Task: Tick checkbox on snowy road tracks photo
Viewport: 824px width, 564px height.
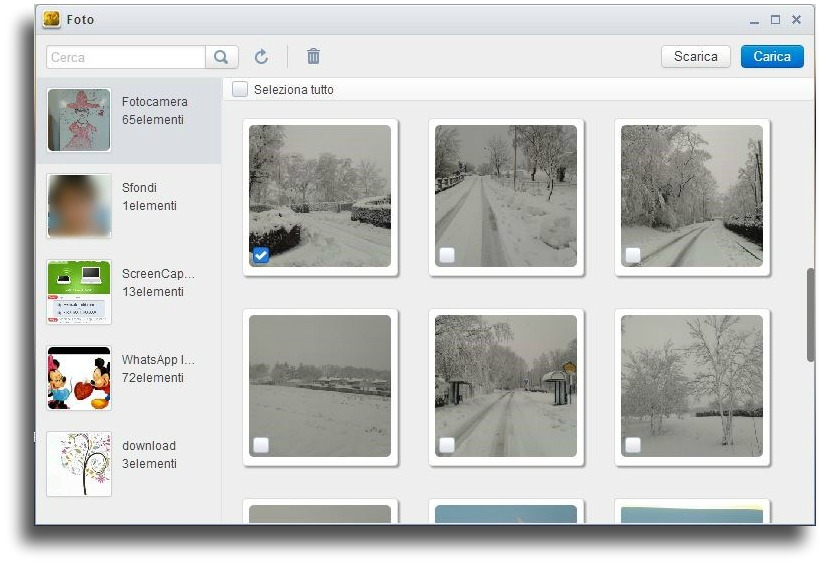Action: pos(447,255)
